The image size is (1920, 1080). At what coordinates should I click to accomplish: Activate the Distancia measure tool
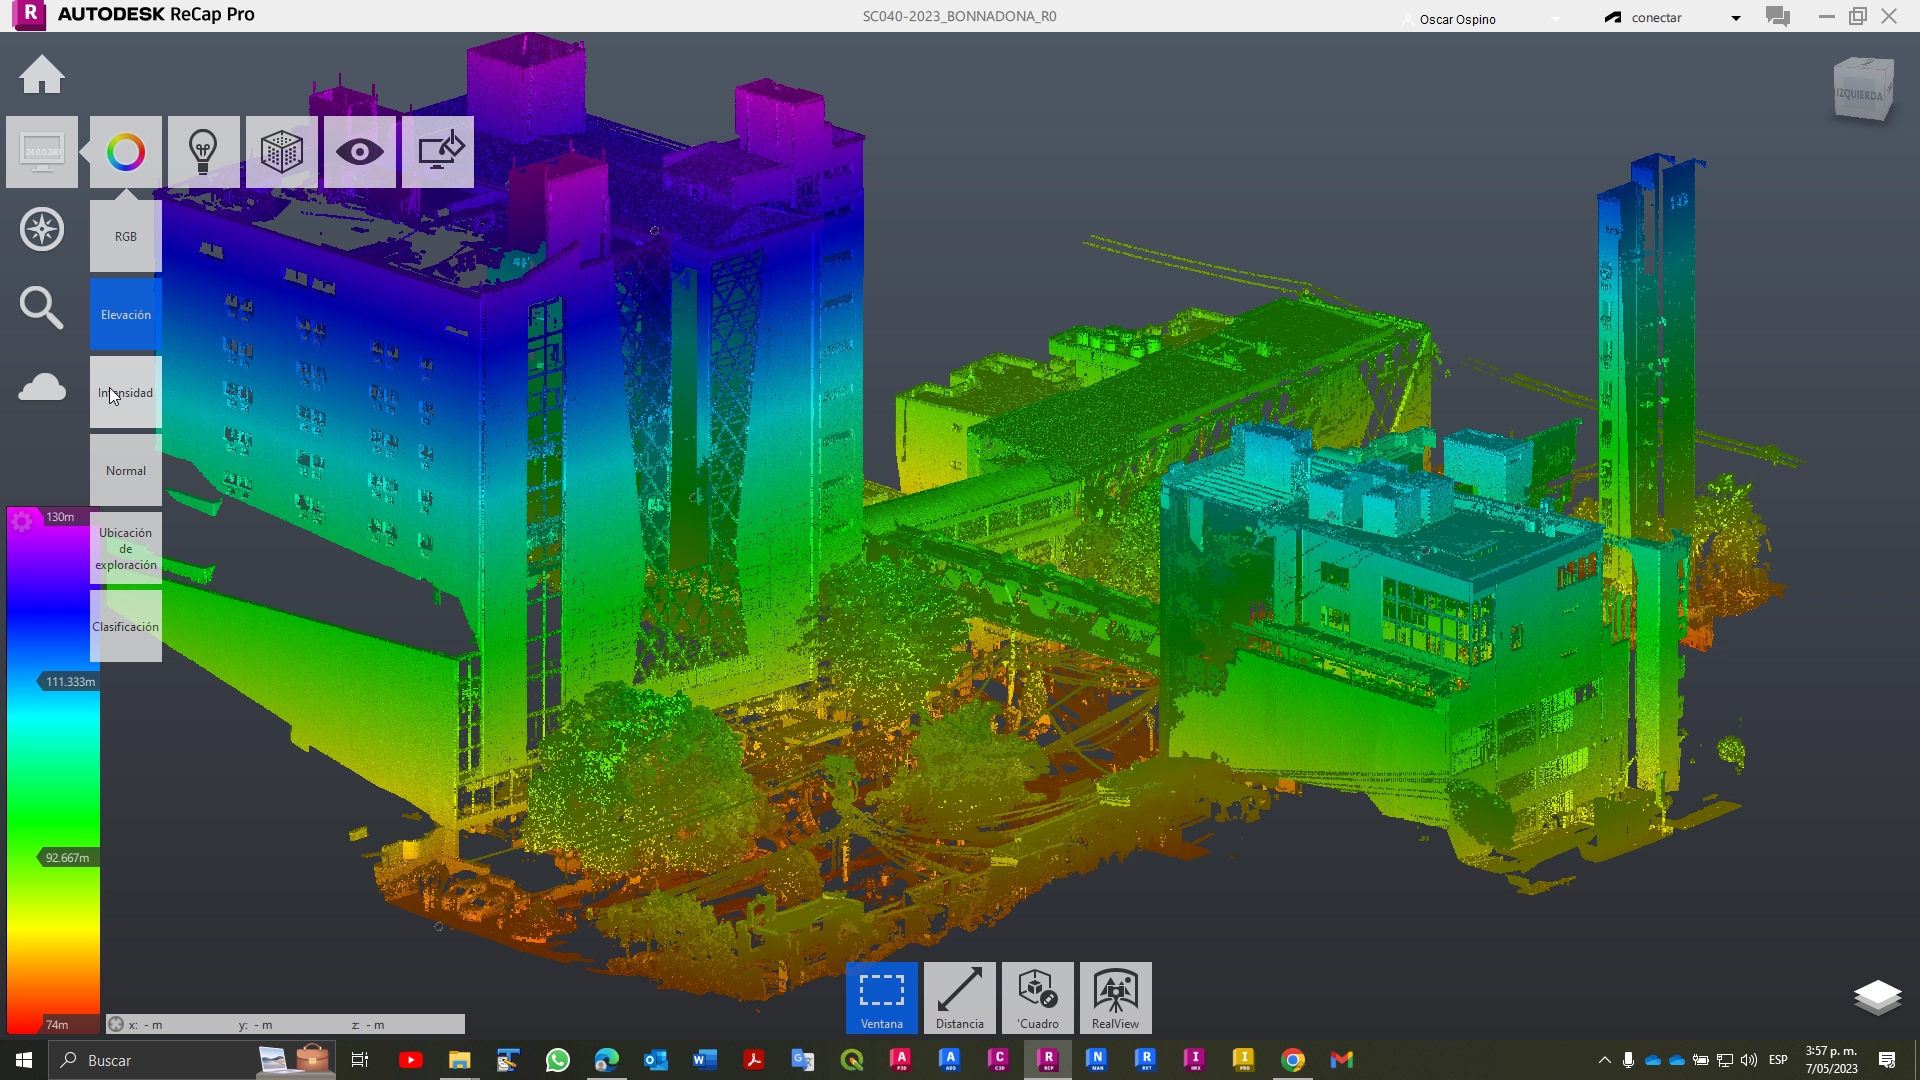(x=960, y=998)
